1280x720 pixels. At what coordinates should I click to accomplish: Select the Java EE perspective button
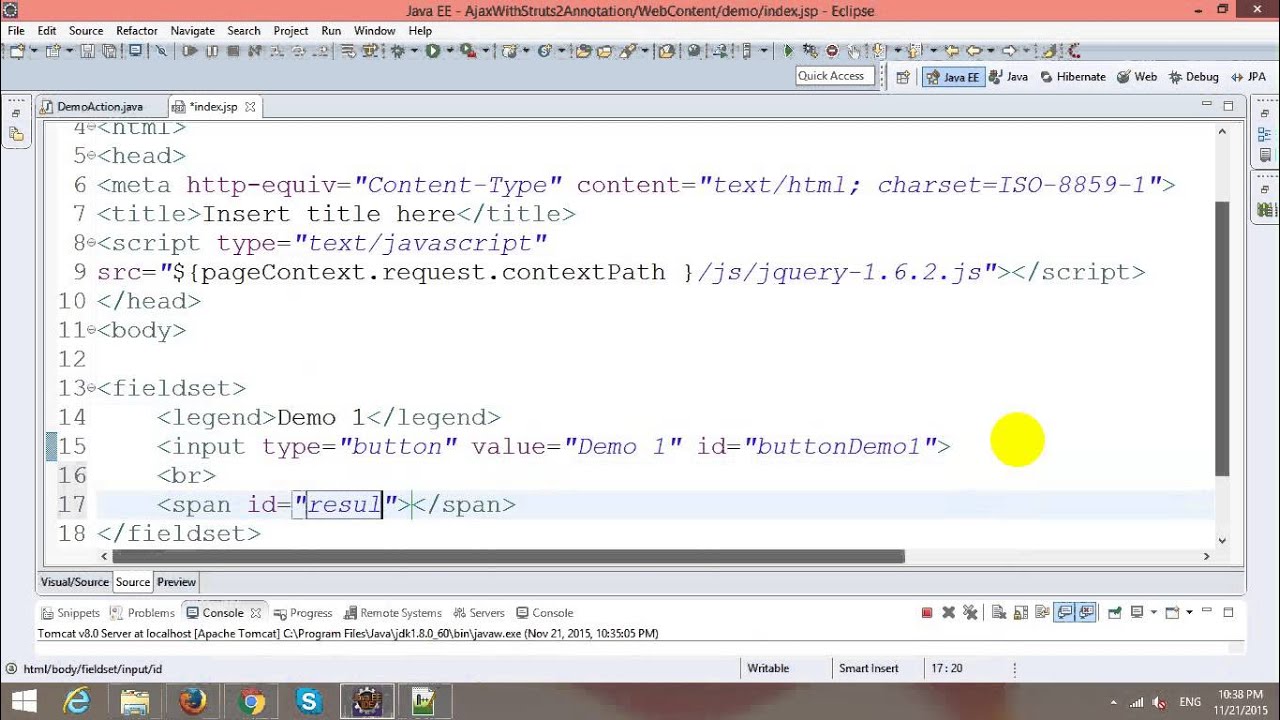pos(953,77)
